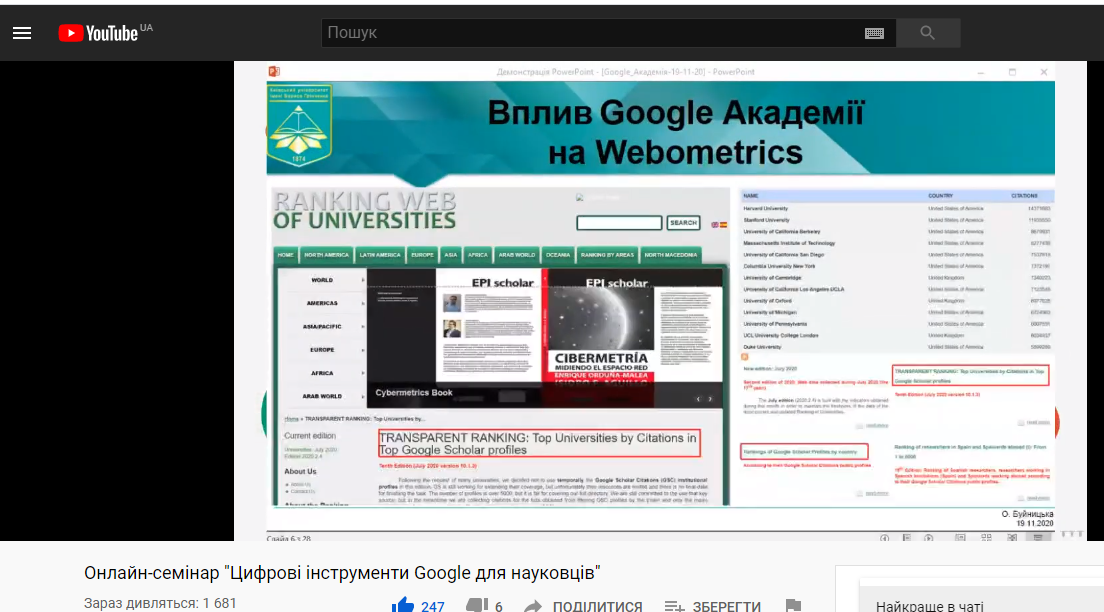1104x612 pixels.
Task: Click previous slide arrow in PowerPoint status bar
Action: tap(884, 537)
